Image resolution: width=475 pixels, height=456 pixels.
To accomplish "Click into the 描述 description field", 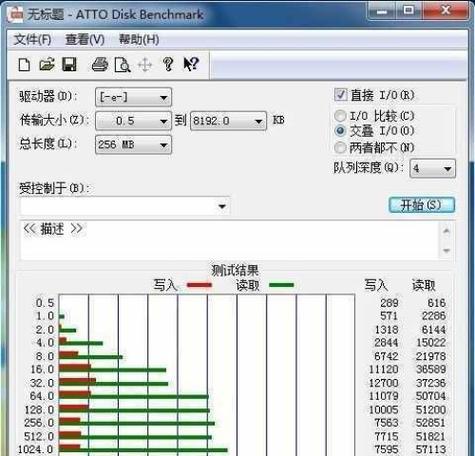I will 230,240.
